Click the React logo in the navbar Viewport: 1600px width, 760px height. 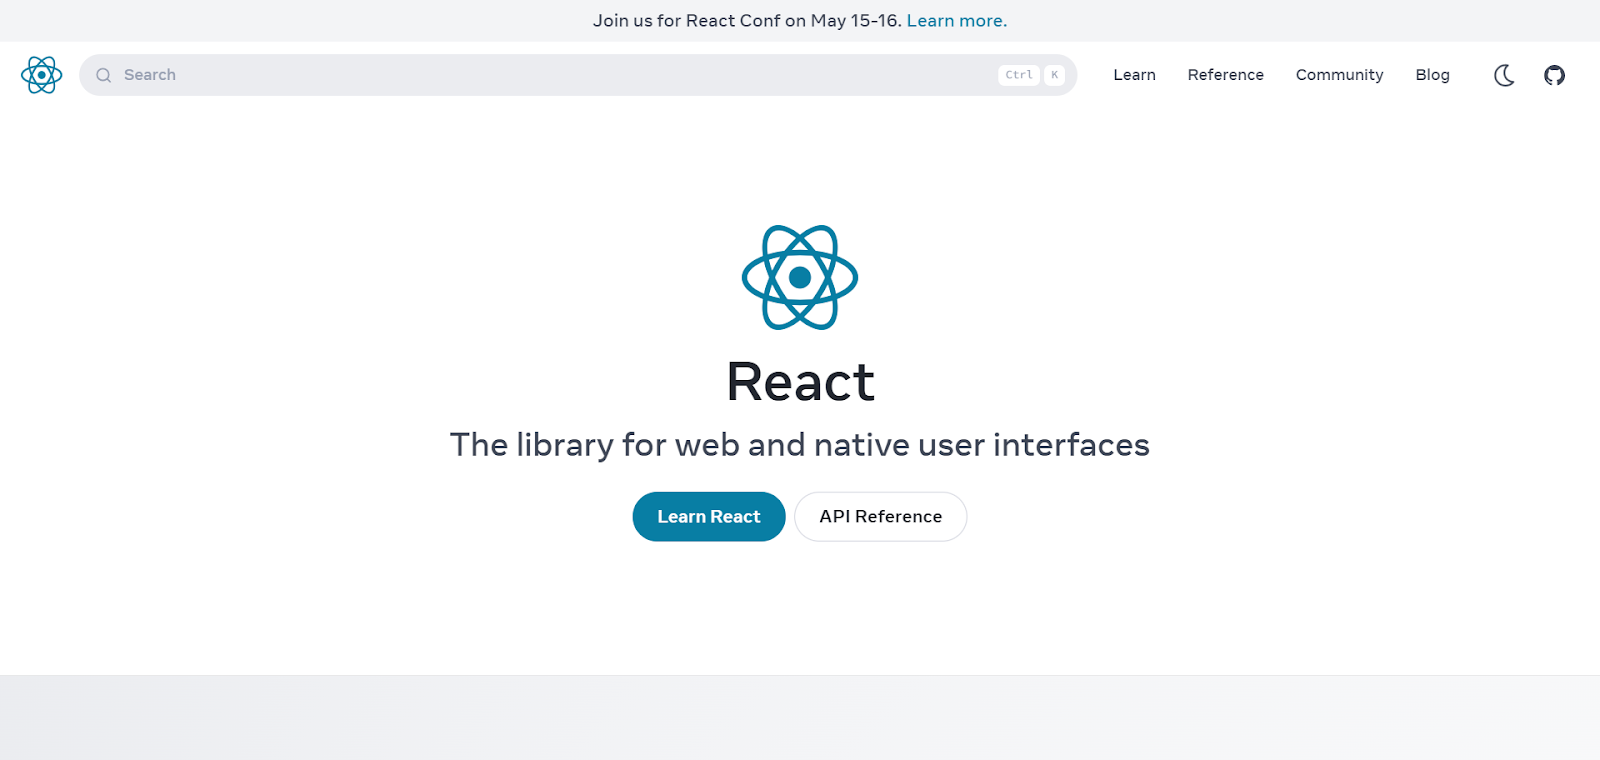[41, 75]
